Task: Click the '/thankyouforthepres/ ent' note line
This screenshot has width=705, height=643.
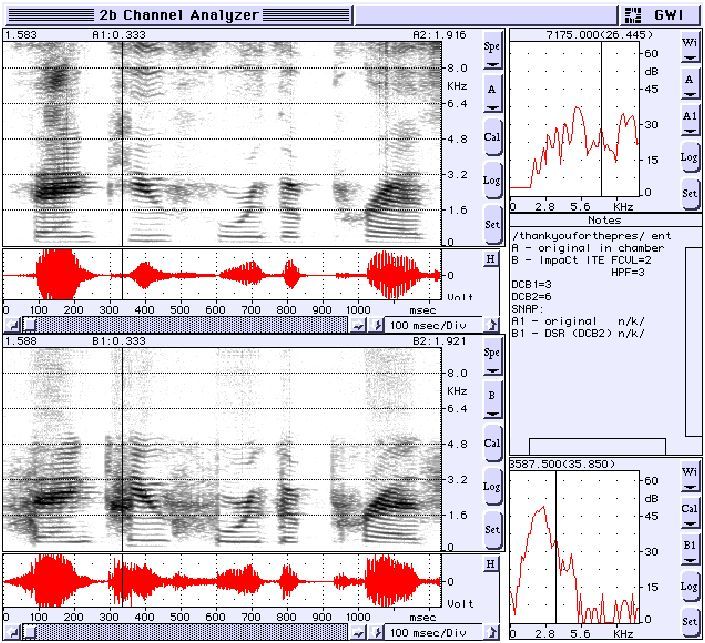Action: (x=591, y=236)
